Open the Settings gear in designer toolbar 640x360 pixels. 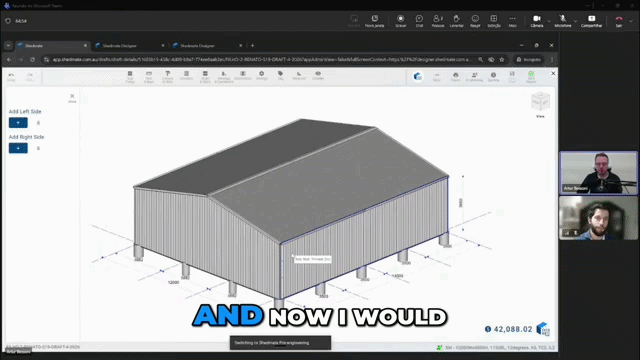[262, 76]
